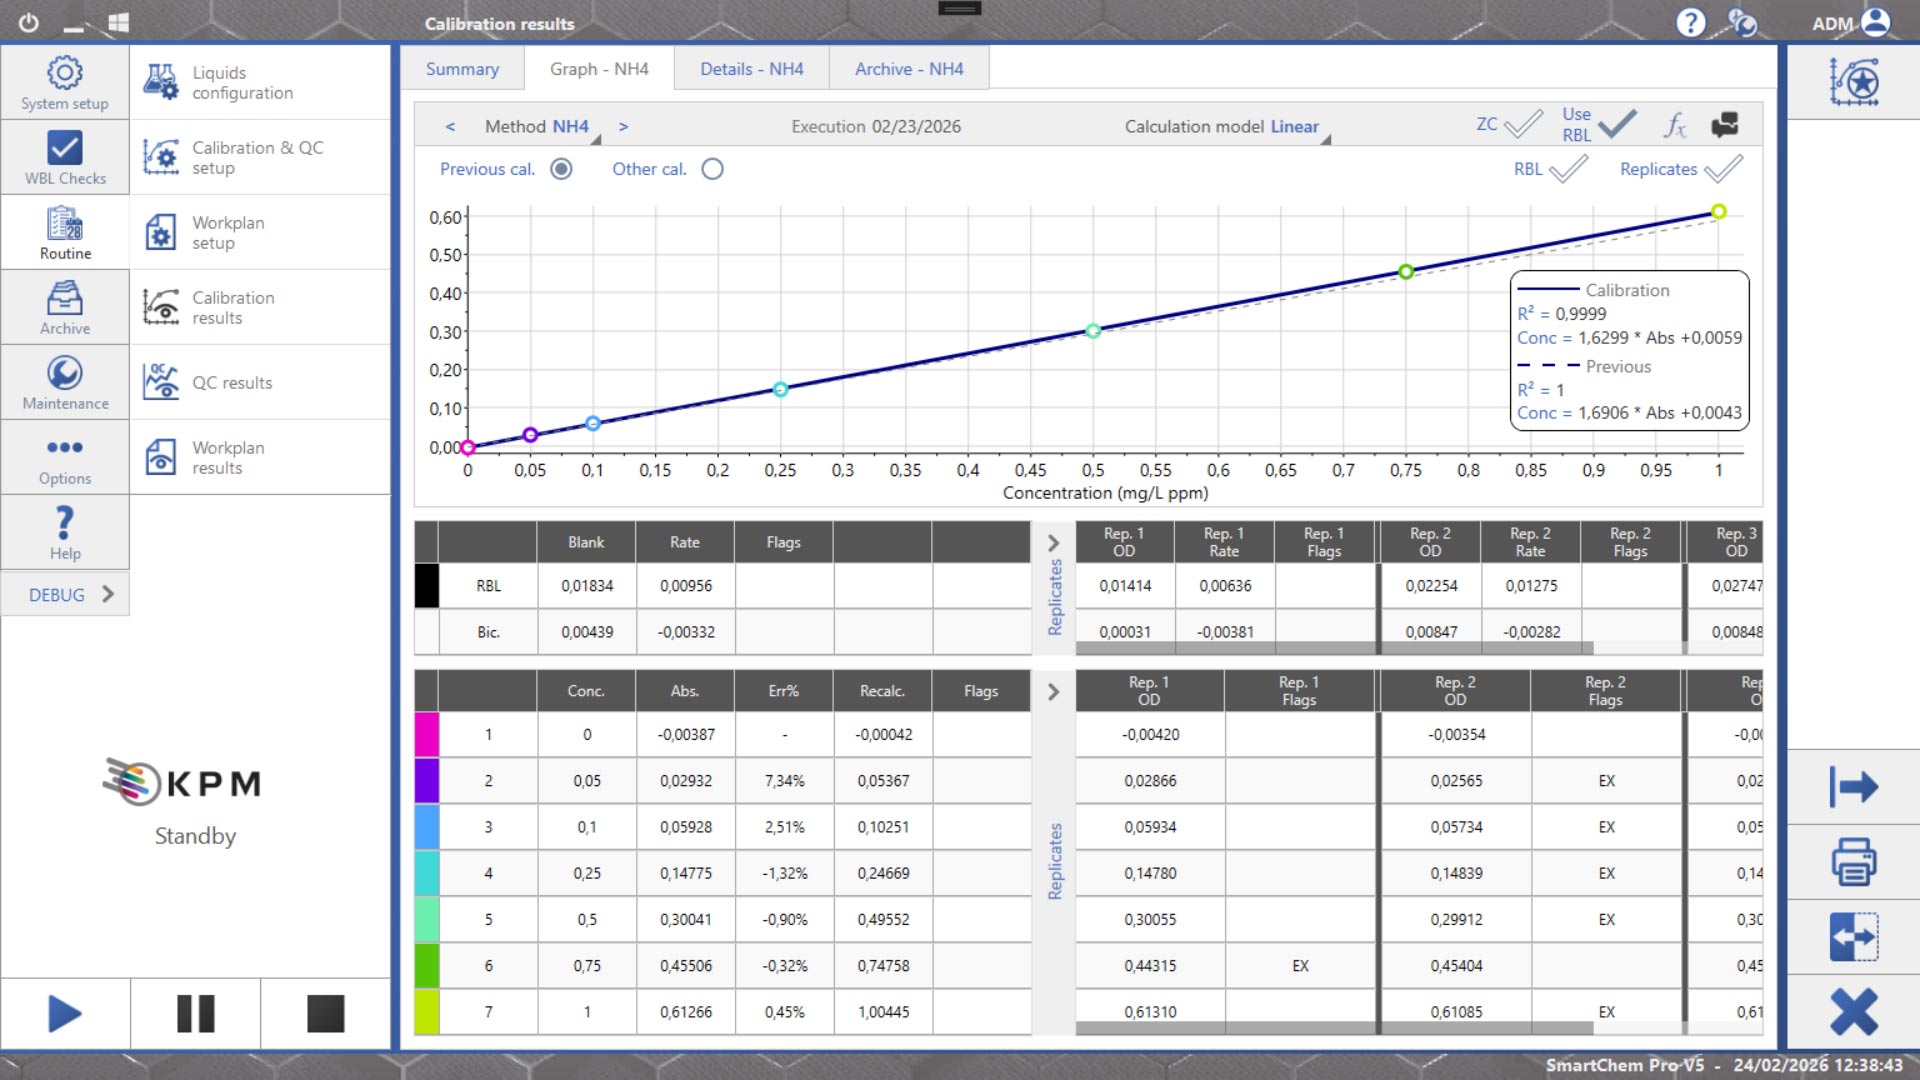1920x1080 pixels.
Task: Toggle the Replicates checkmark
Action: pos(1723,169)
